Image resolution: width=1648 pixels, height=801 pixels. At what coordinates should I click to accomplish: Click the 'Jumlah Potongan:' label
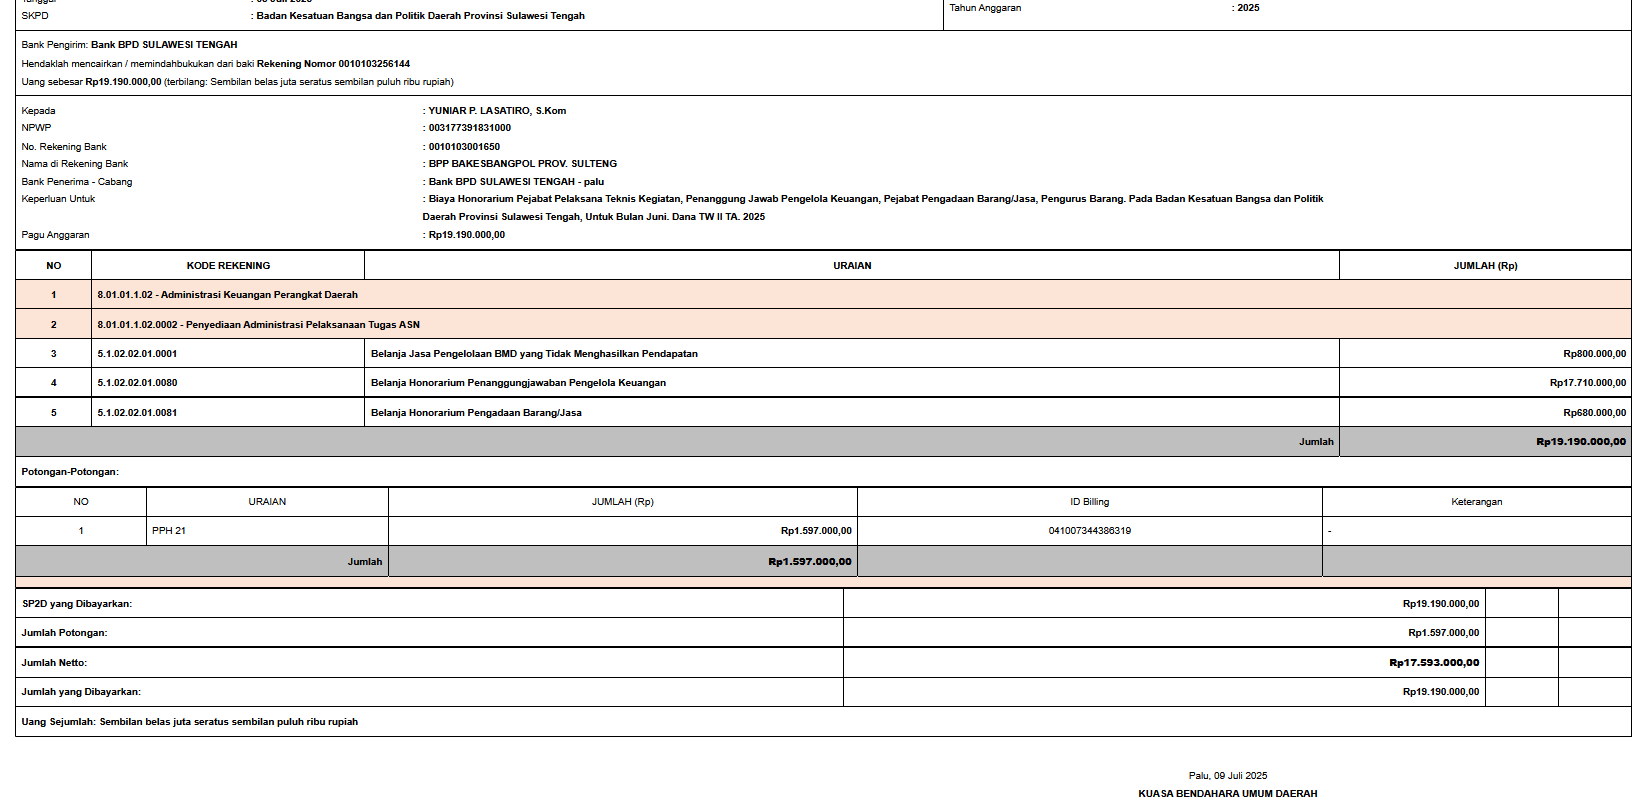point(64,633)
